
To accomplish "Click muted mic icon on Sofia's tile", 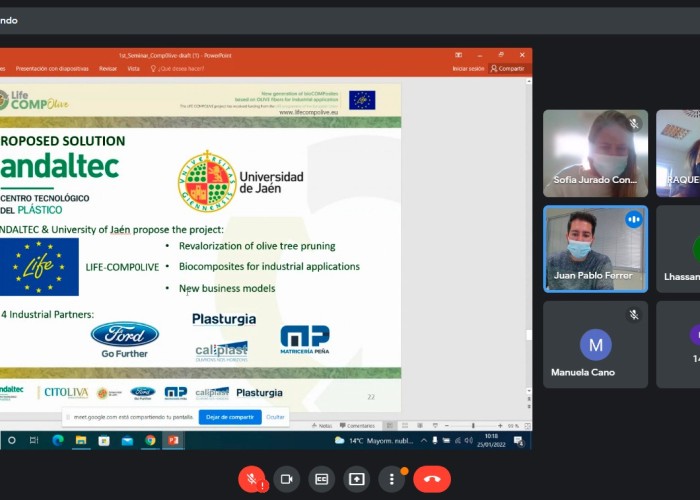I will click(633, 123).
